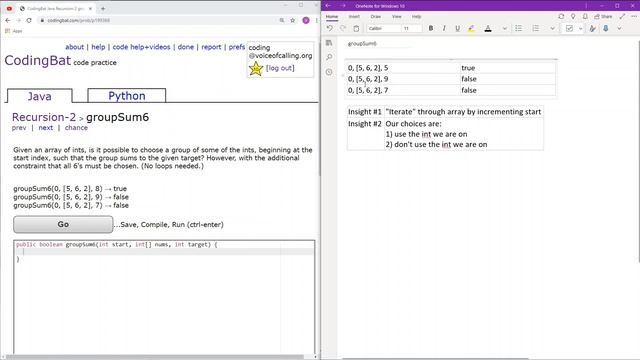
Task: Open a chance problem
Action: [x=76, y=128]
